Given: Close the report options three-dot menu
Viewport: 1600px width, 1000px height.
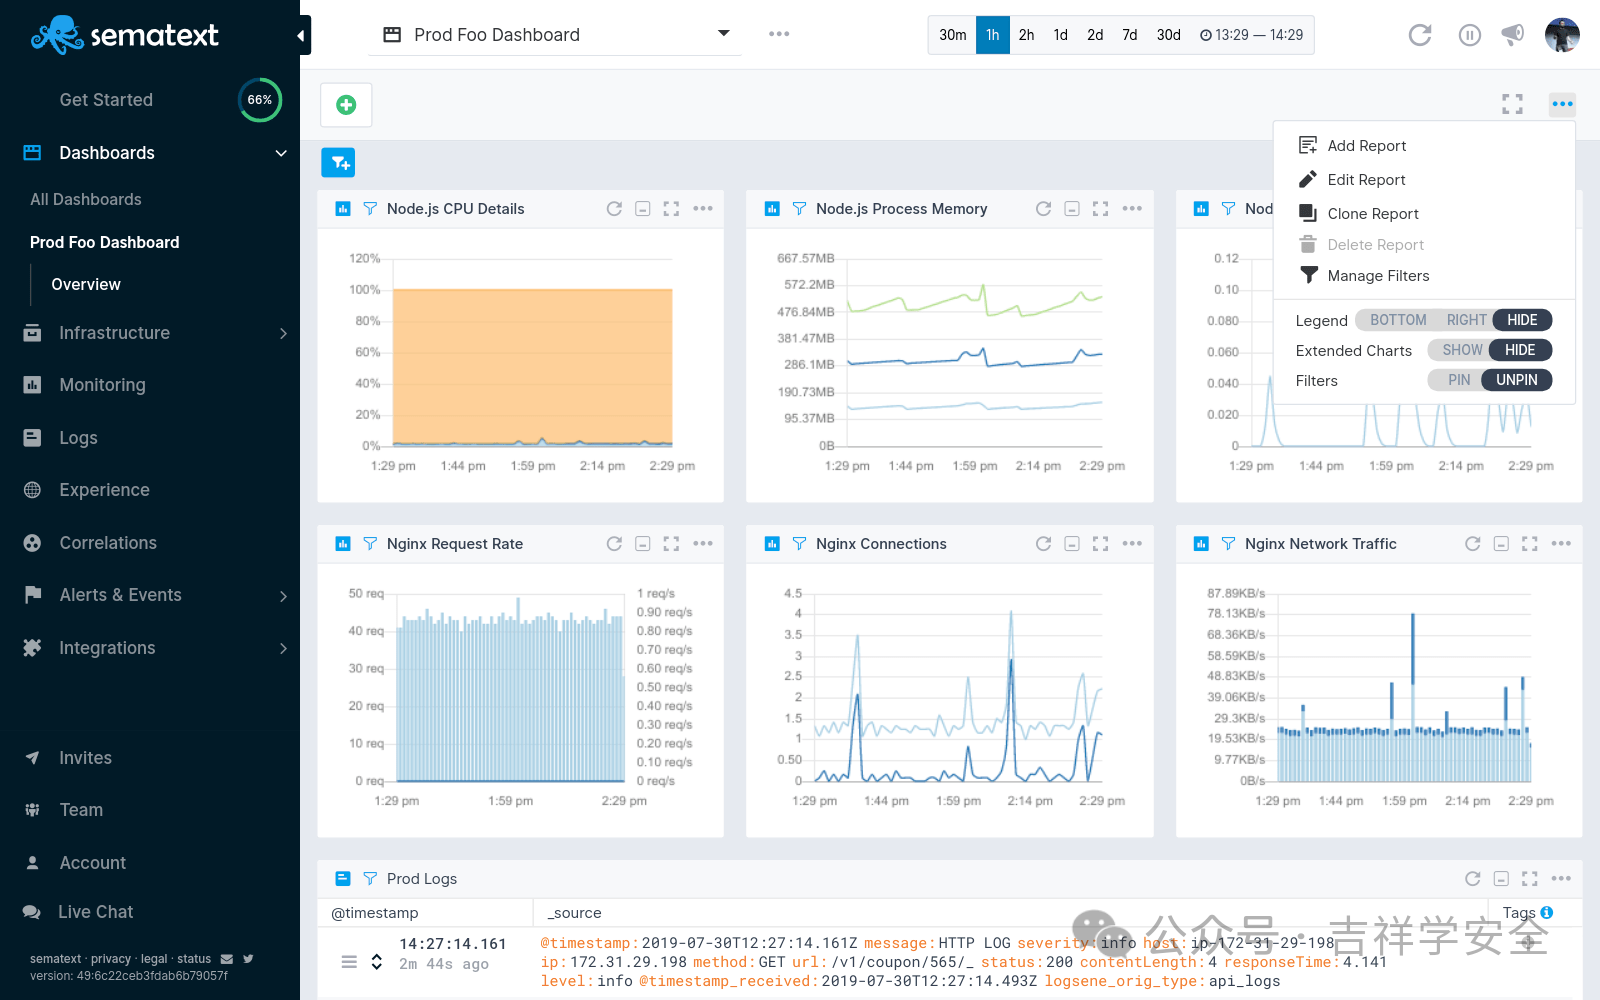Looking at the screenshot, I should point(1563,104).
